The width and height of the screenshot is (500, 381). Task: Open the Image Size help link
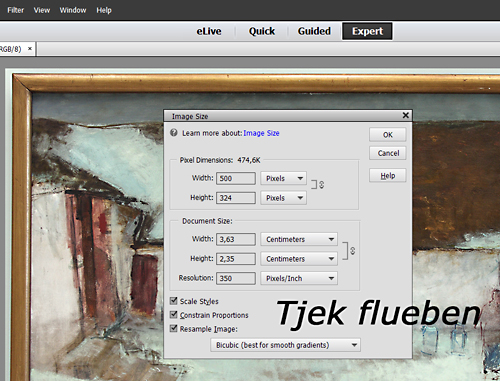(x=261, y=133)
